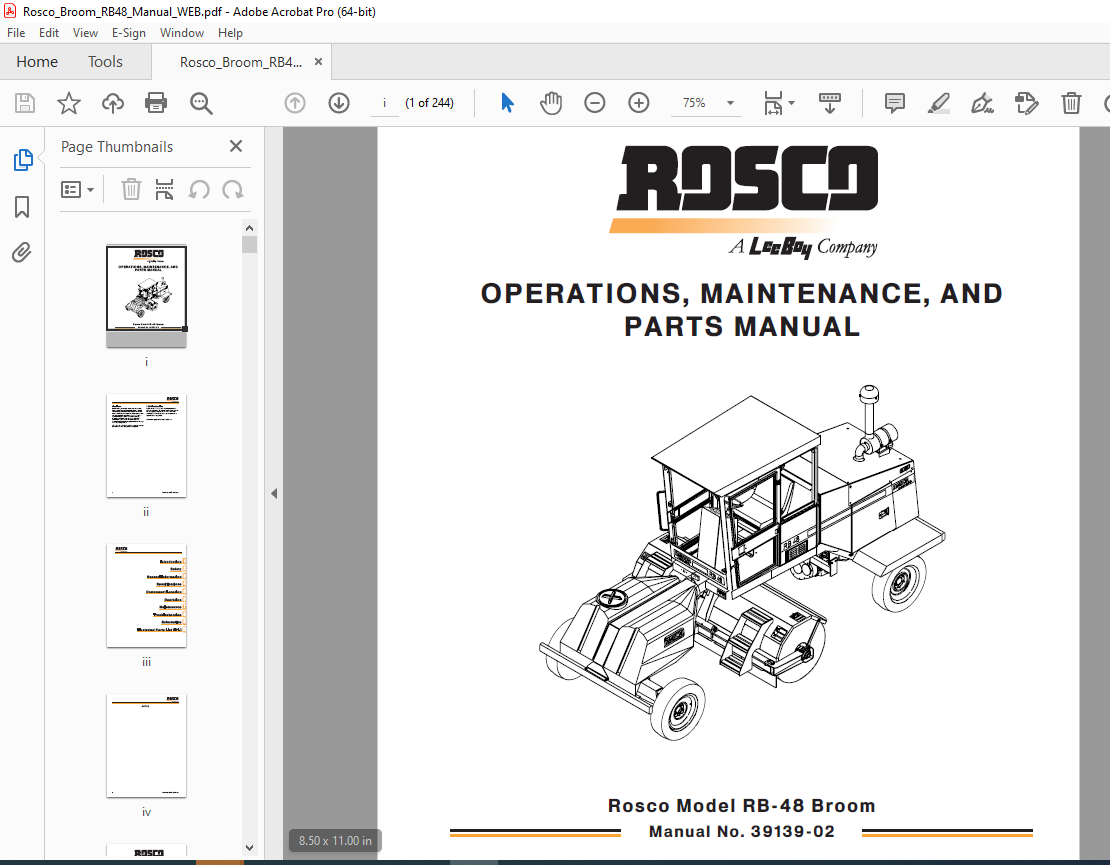Collapse the navigation pane arrow
The image size is (1110, 865).
pyautogui.click(x=274, y=493)
